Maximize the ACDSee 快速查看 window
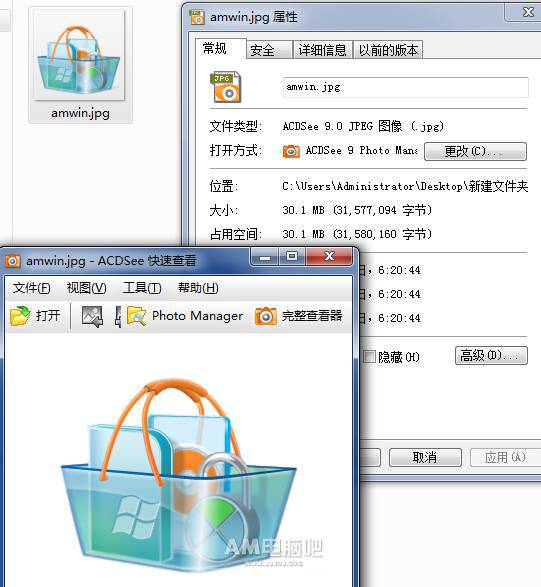 click(x=292, y=256)
